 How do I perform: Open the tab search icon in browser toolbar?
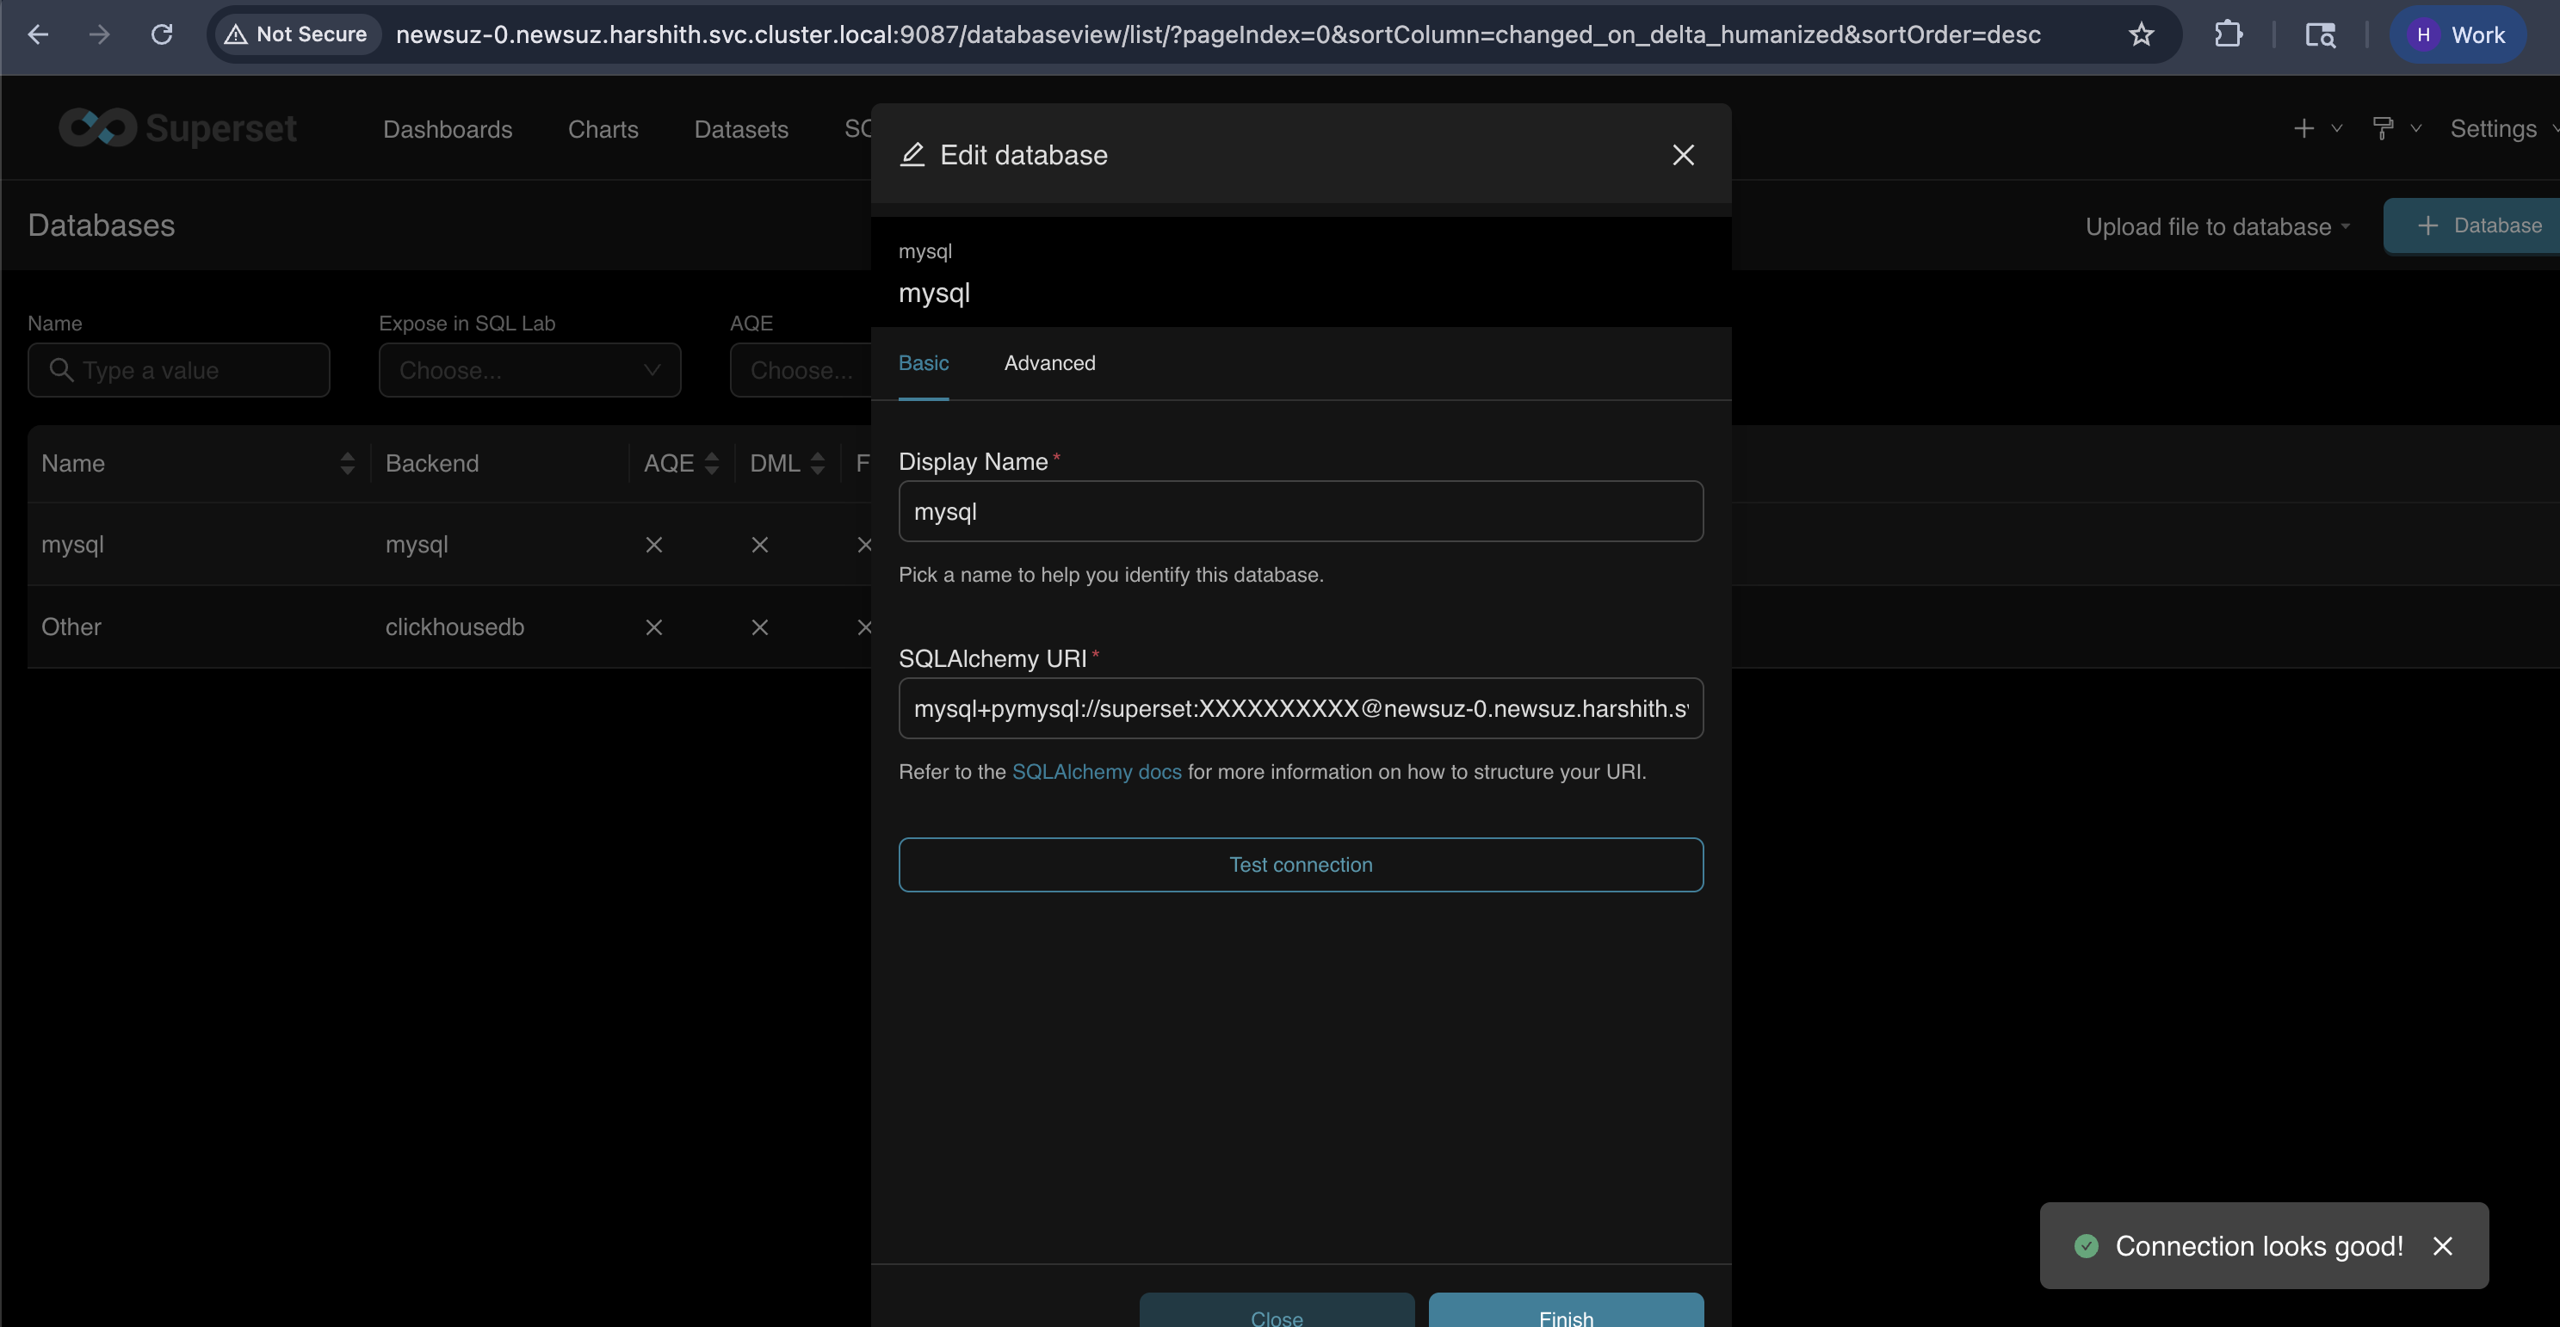[x=2320, y=35]
